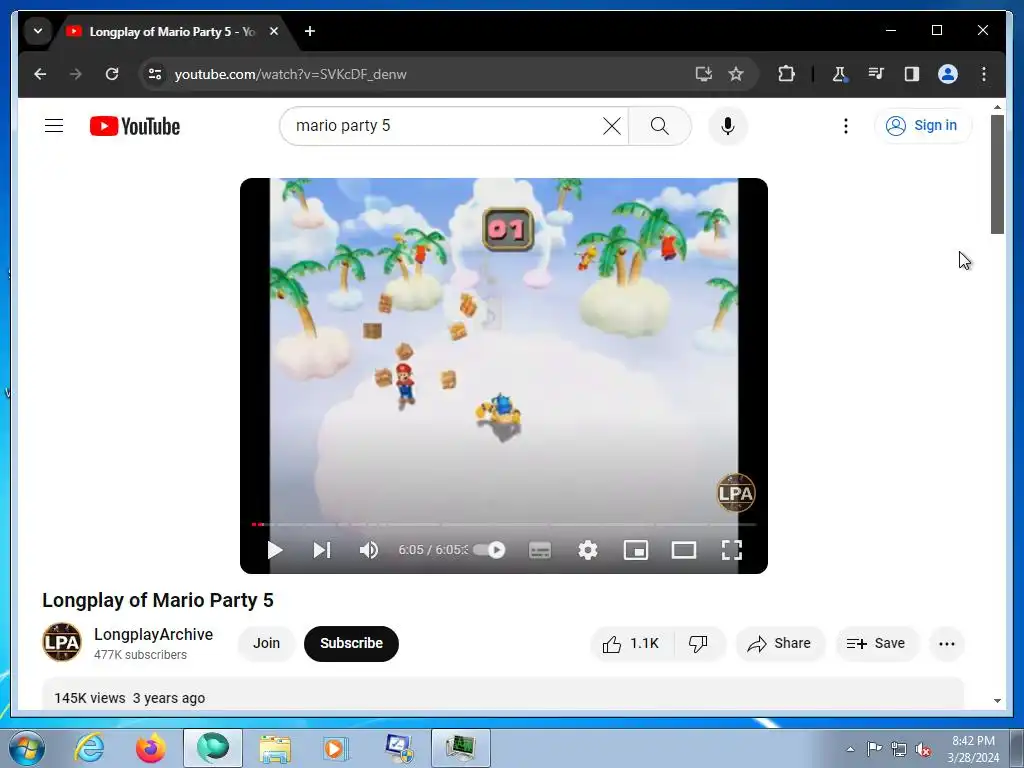1024x768 pixels.
Task: Open more actions ellipsis menu
Action: 947,644
